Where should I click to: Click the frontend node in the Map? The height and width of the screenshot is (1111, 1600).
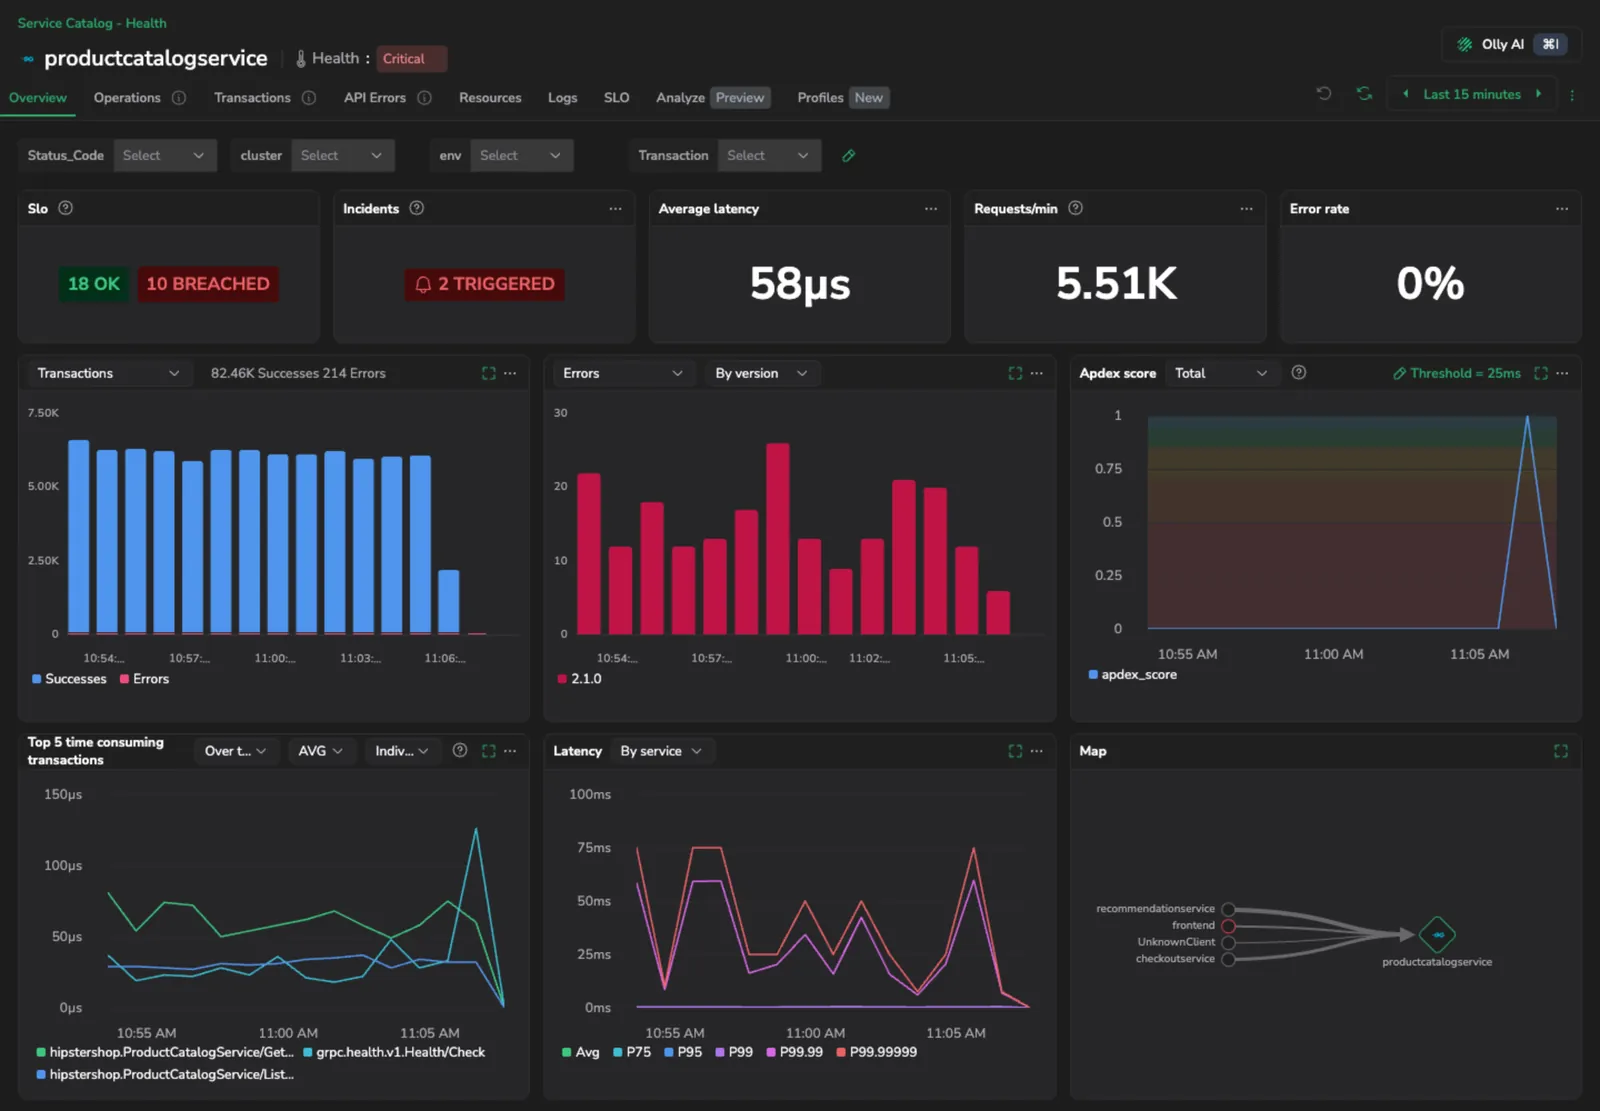click(1228, 926)
